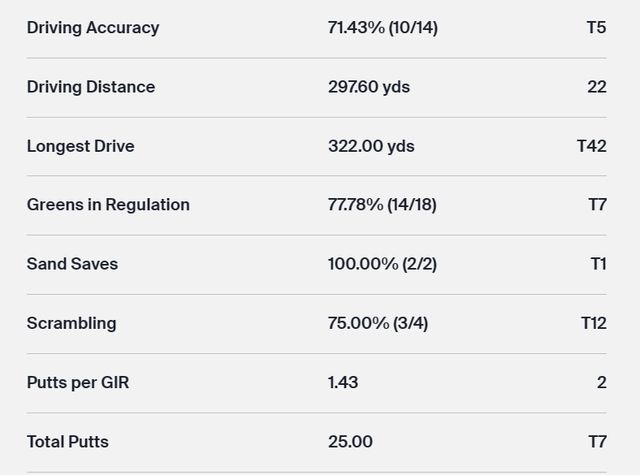The height and width of the screenshot is (475, 640).
Task: Click the 75.00% (3/4) scrambling value
Action: [x=377, y=323]
